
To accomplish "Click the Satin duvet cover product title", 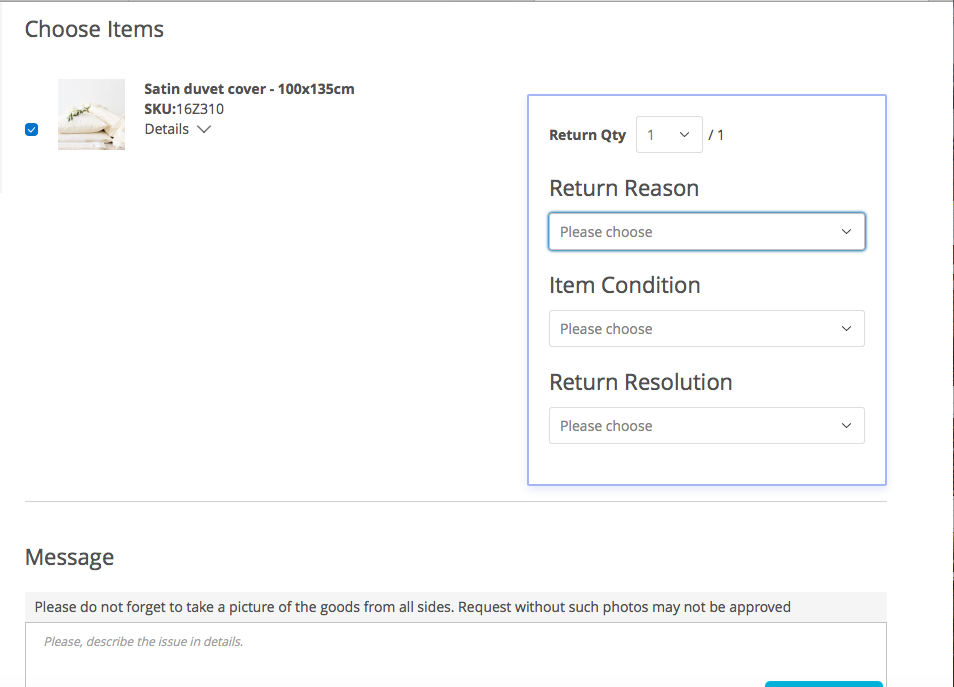I will click(x=249, y=89).
